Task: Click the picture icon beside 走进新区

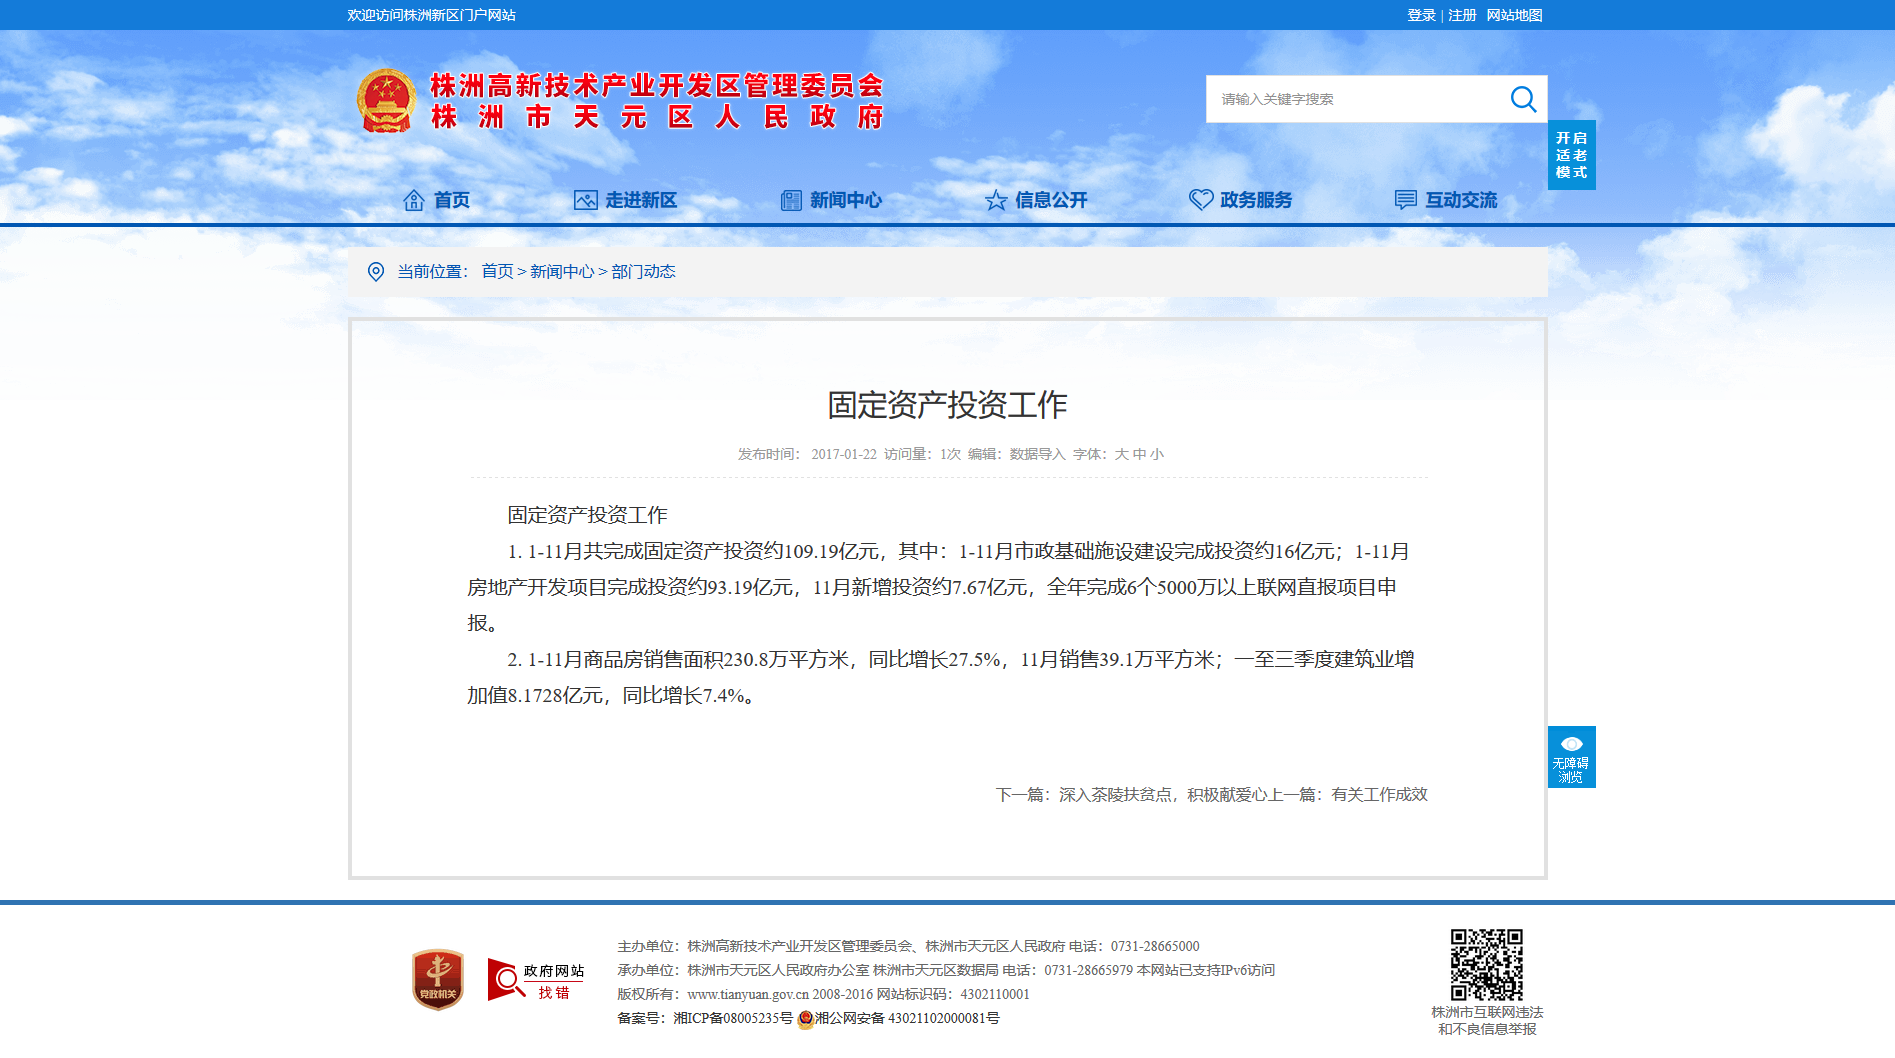Action: click(585, 200)
